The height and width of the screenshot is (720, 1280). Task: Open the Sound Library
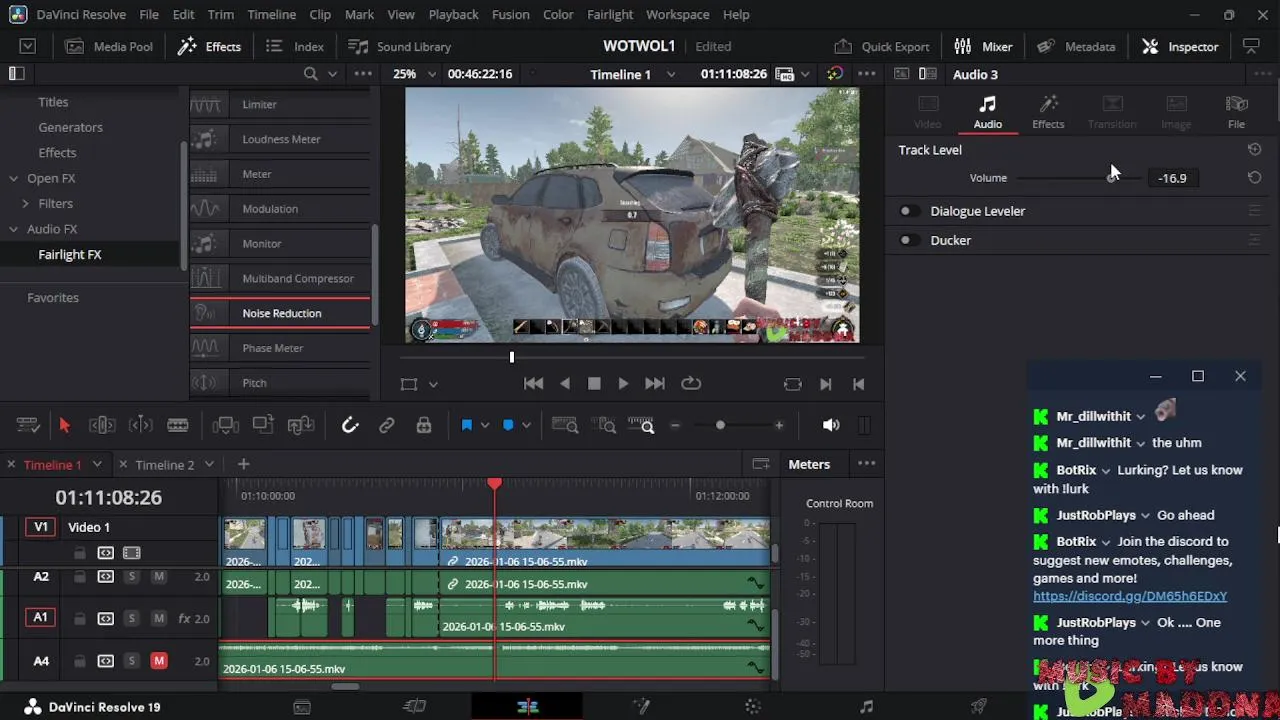tap(399, 46)
